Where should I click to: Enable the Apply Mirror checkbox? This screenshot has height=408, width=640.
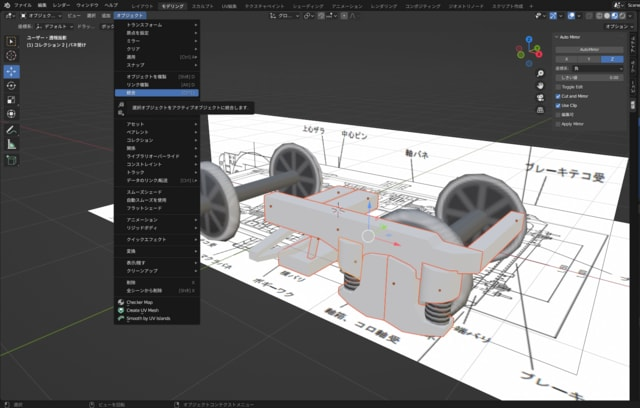[558, 124]
